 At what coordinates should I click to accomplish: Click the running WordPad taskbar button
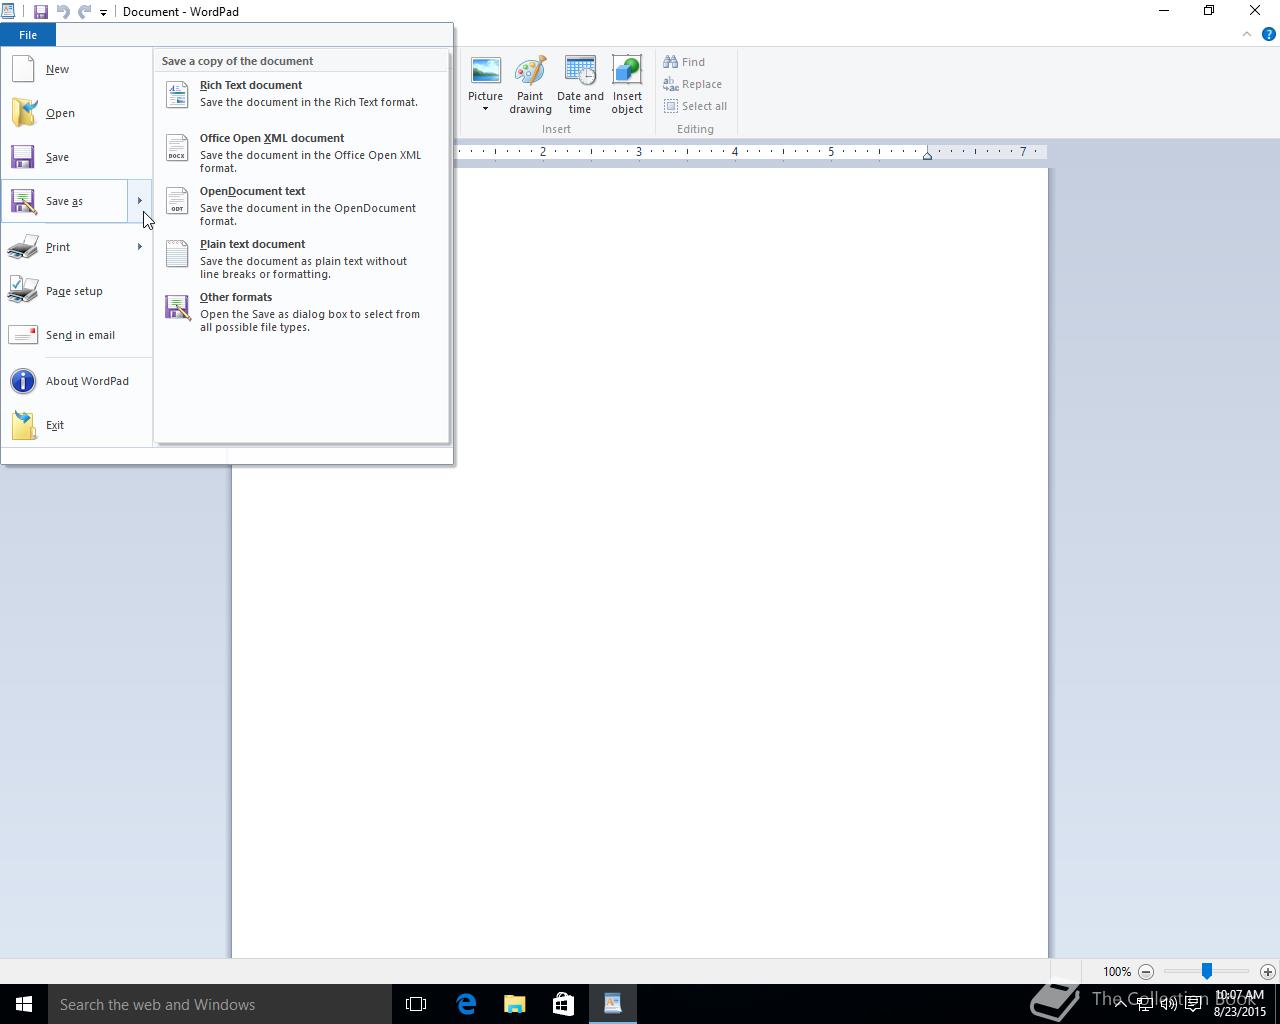point(612,1004)
